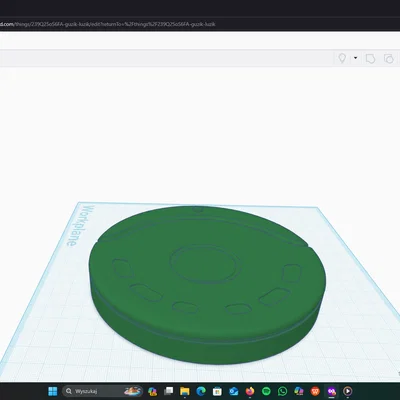
Task: Launch Microsoft Edge from the taskbar
Action: click(x=201, y=391)
